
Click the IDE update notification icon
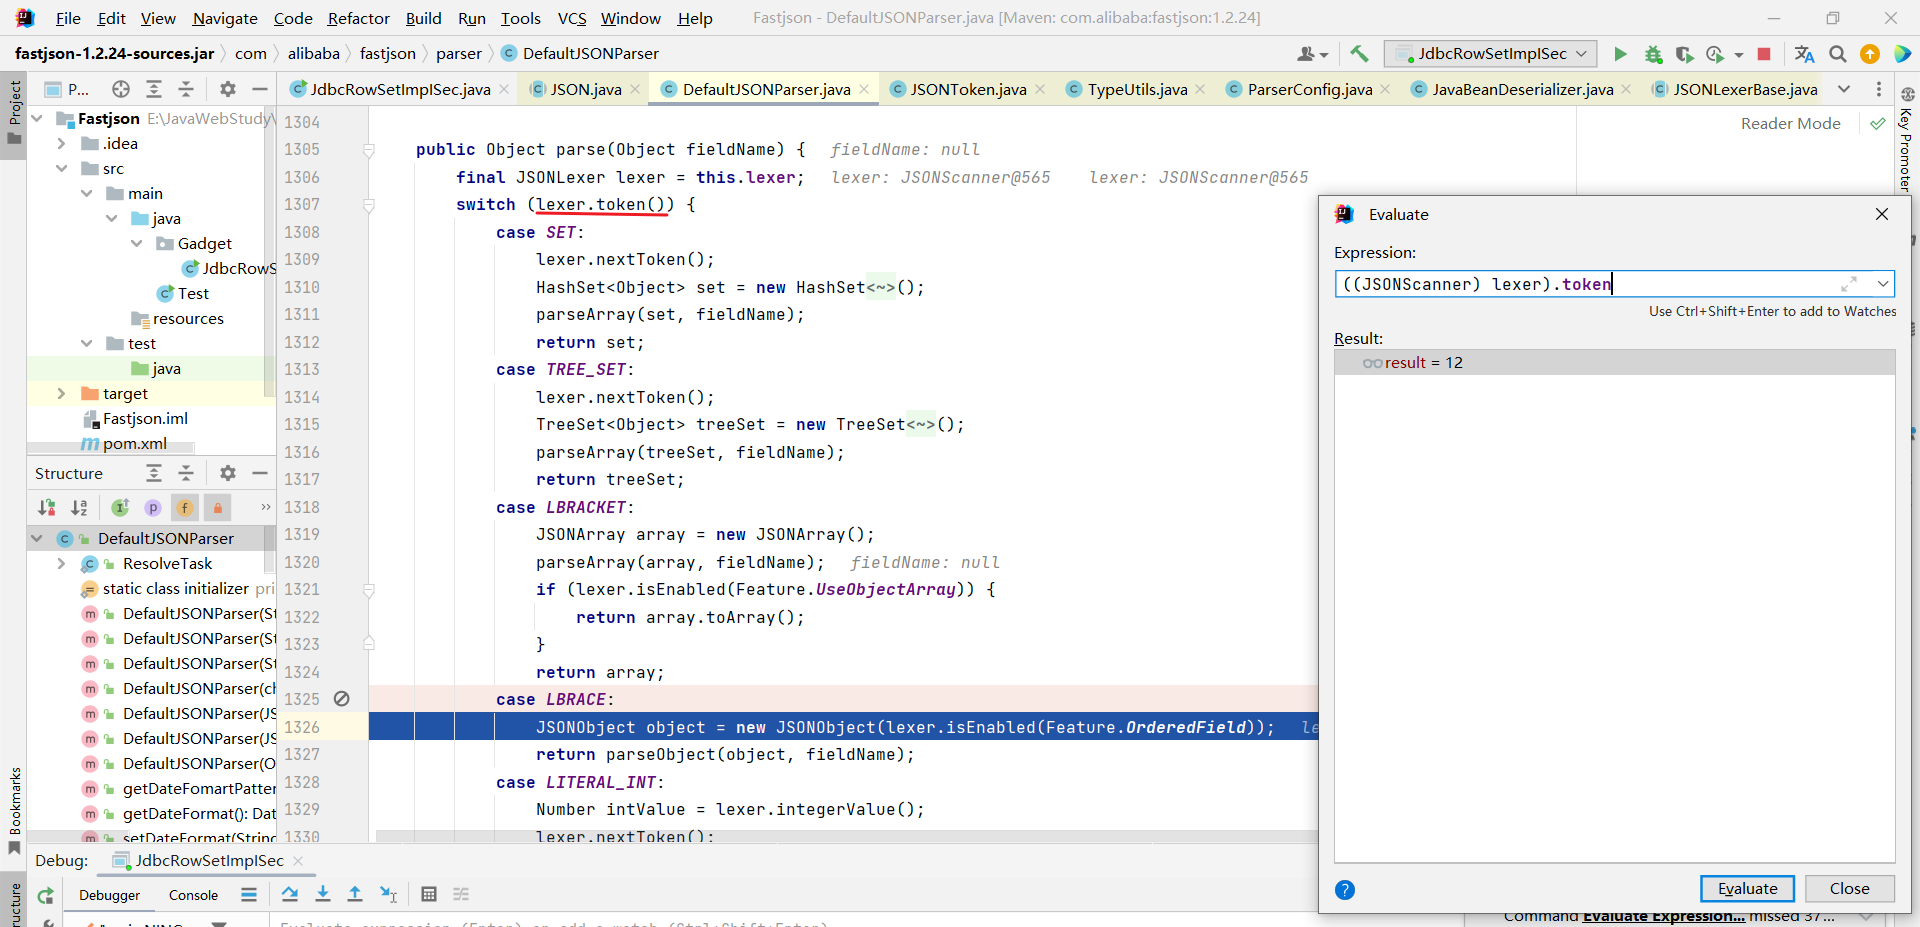click(1869, 54)
